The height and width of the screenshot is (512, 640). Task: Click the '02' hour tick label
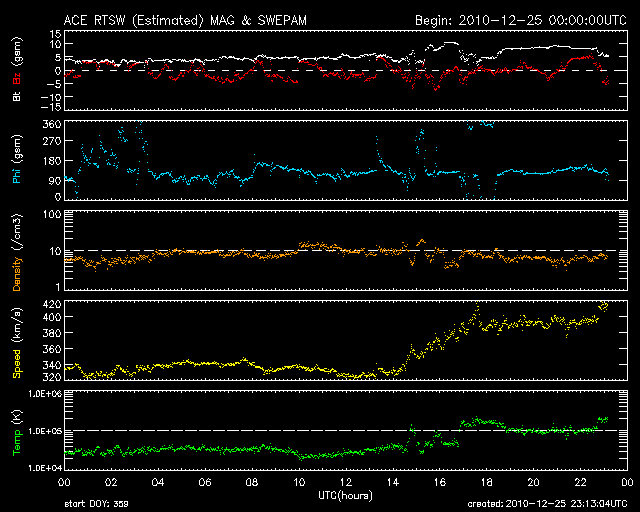click(x=111, y=482)
